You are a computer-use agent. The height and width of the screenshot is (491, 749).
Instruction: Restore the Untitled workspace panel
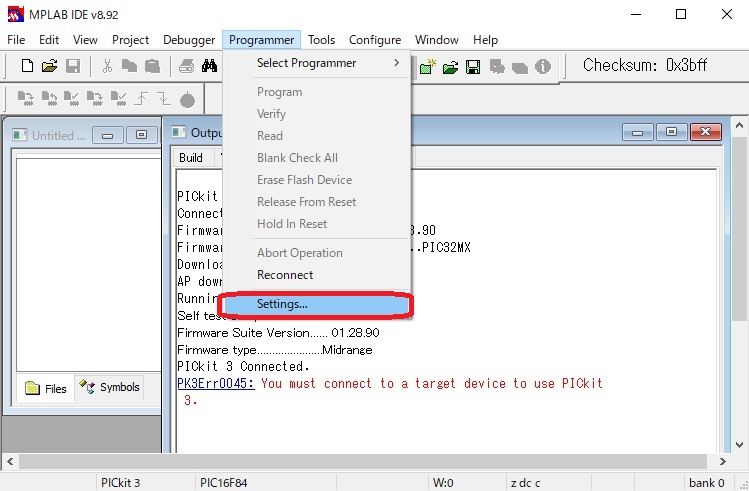tap(141, 135)
